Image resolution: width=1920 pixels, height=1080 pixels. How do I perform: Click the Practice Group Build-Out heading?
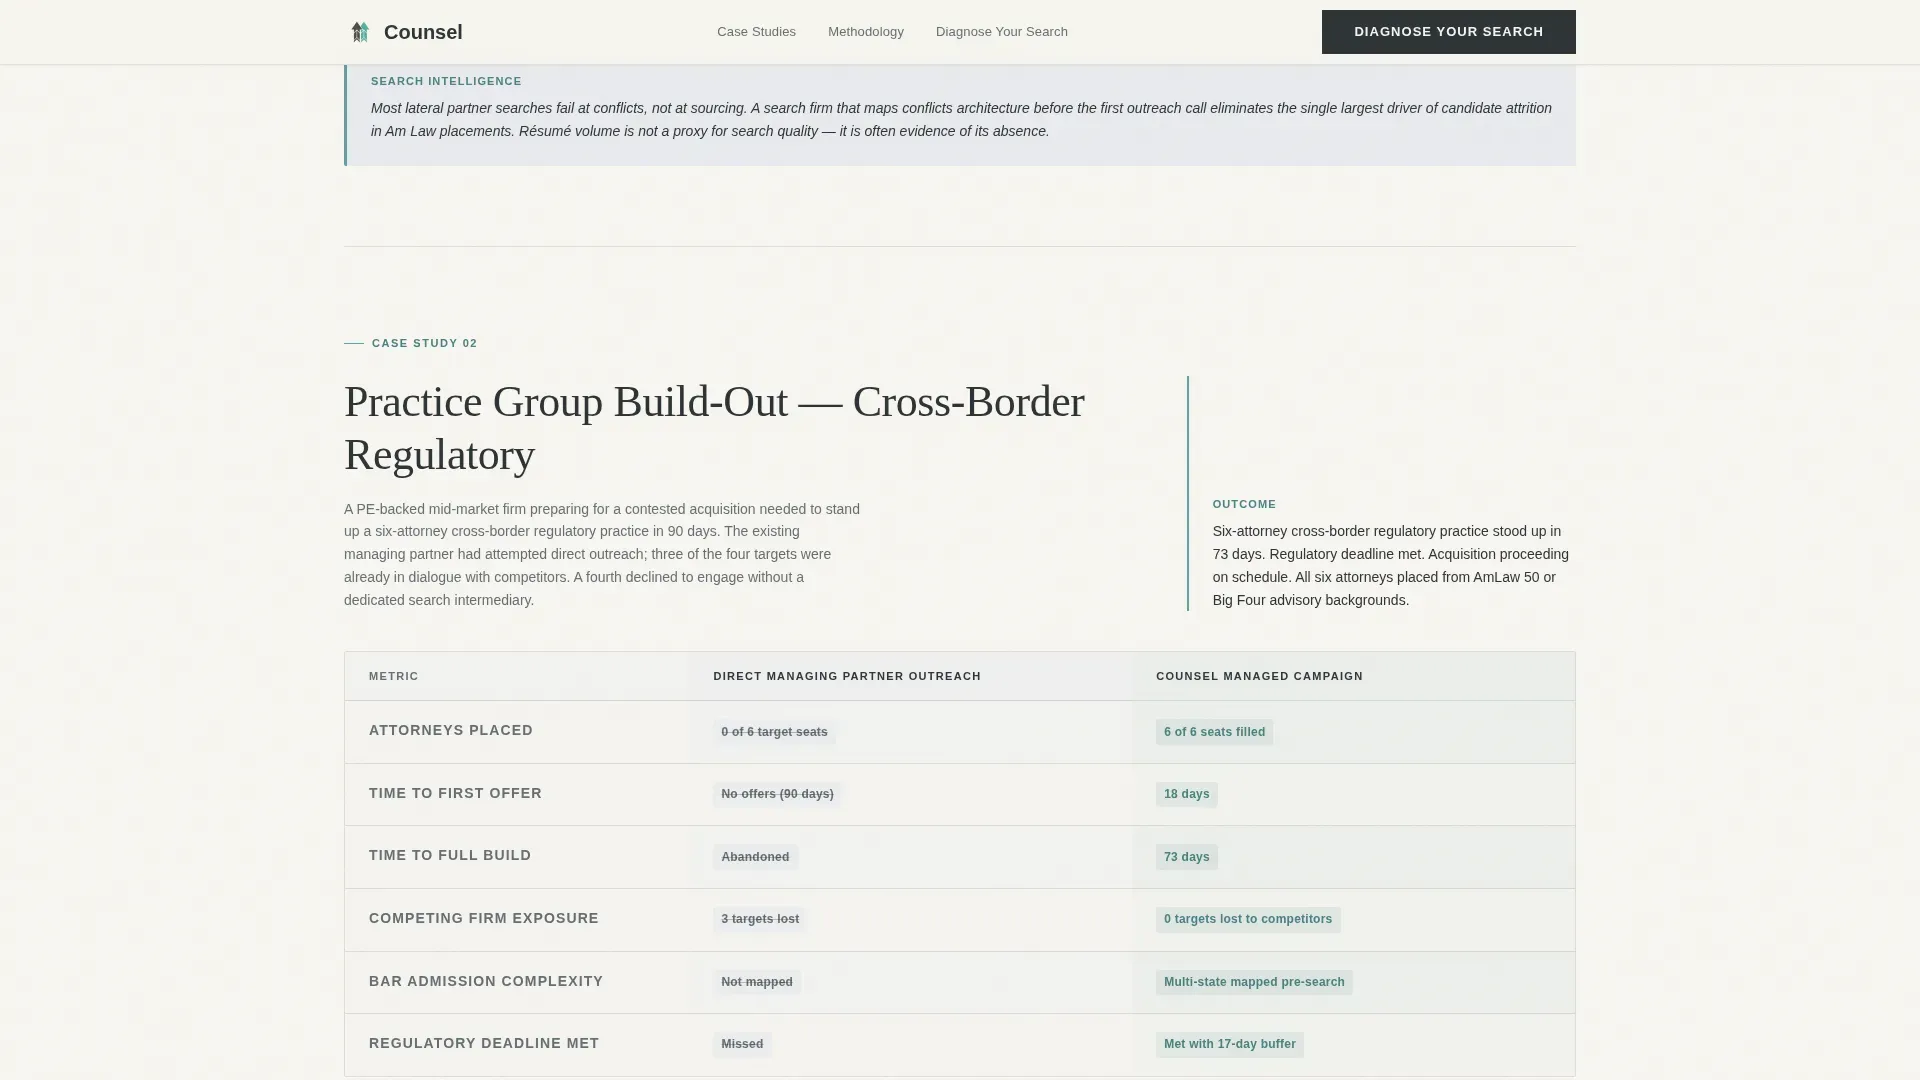coord(714,428)
